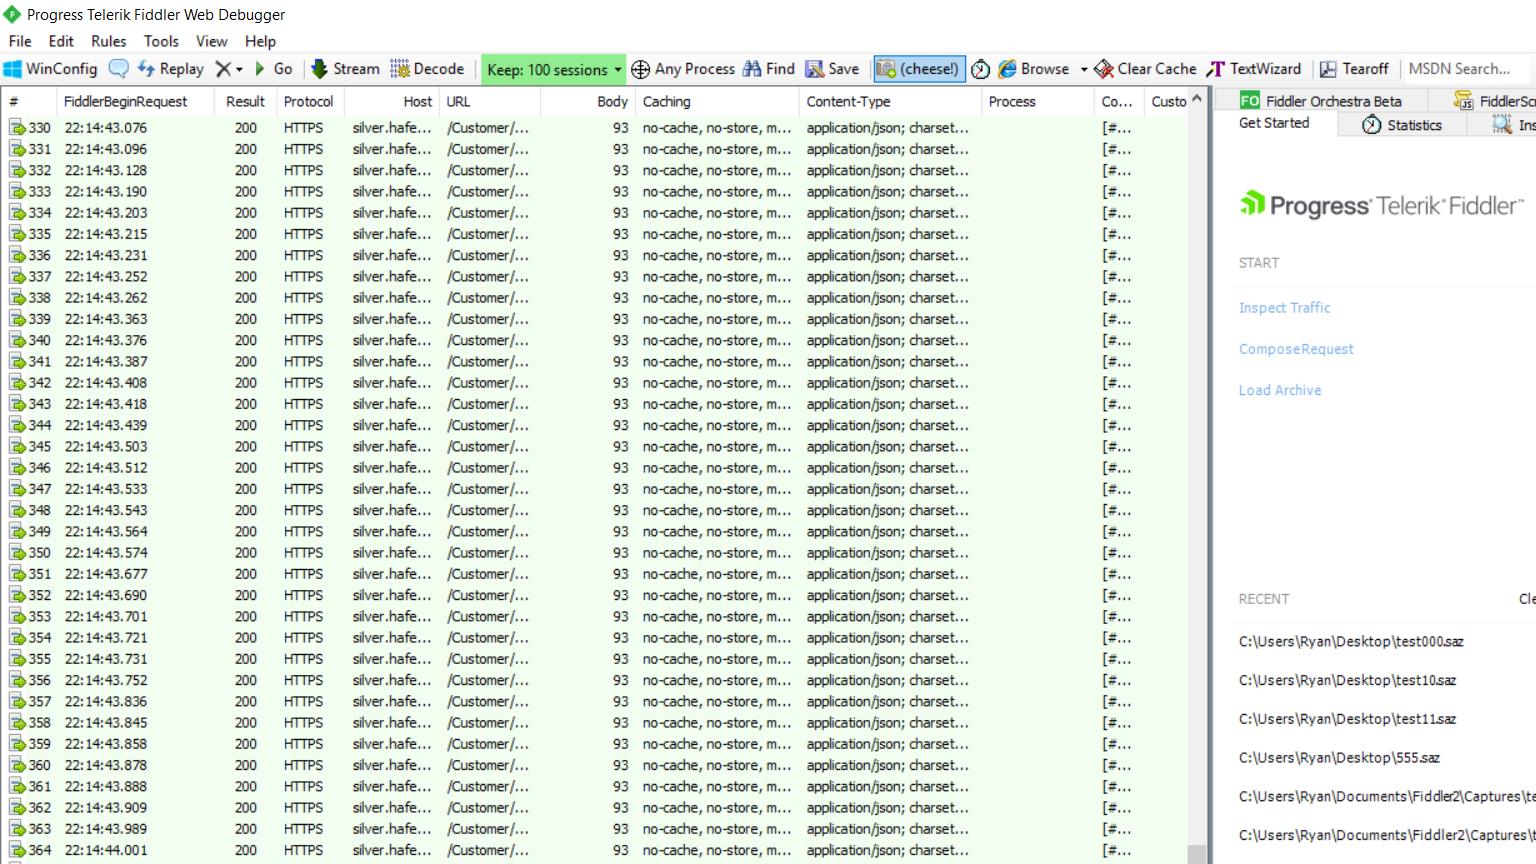Expand the Browse dropdown arrow
1536x864 pixels.
[1084, 70]
